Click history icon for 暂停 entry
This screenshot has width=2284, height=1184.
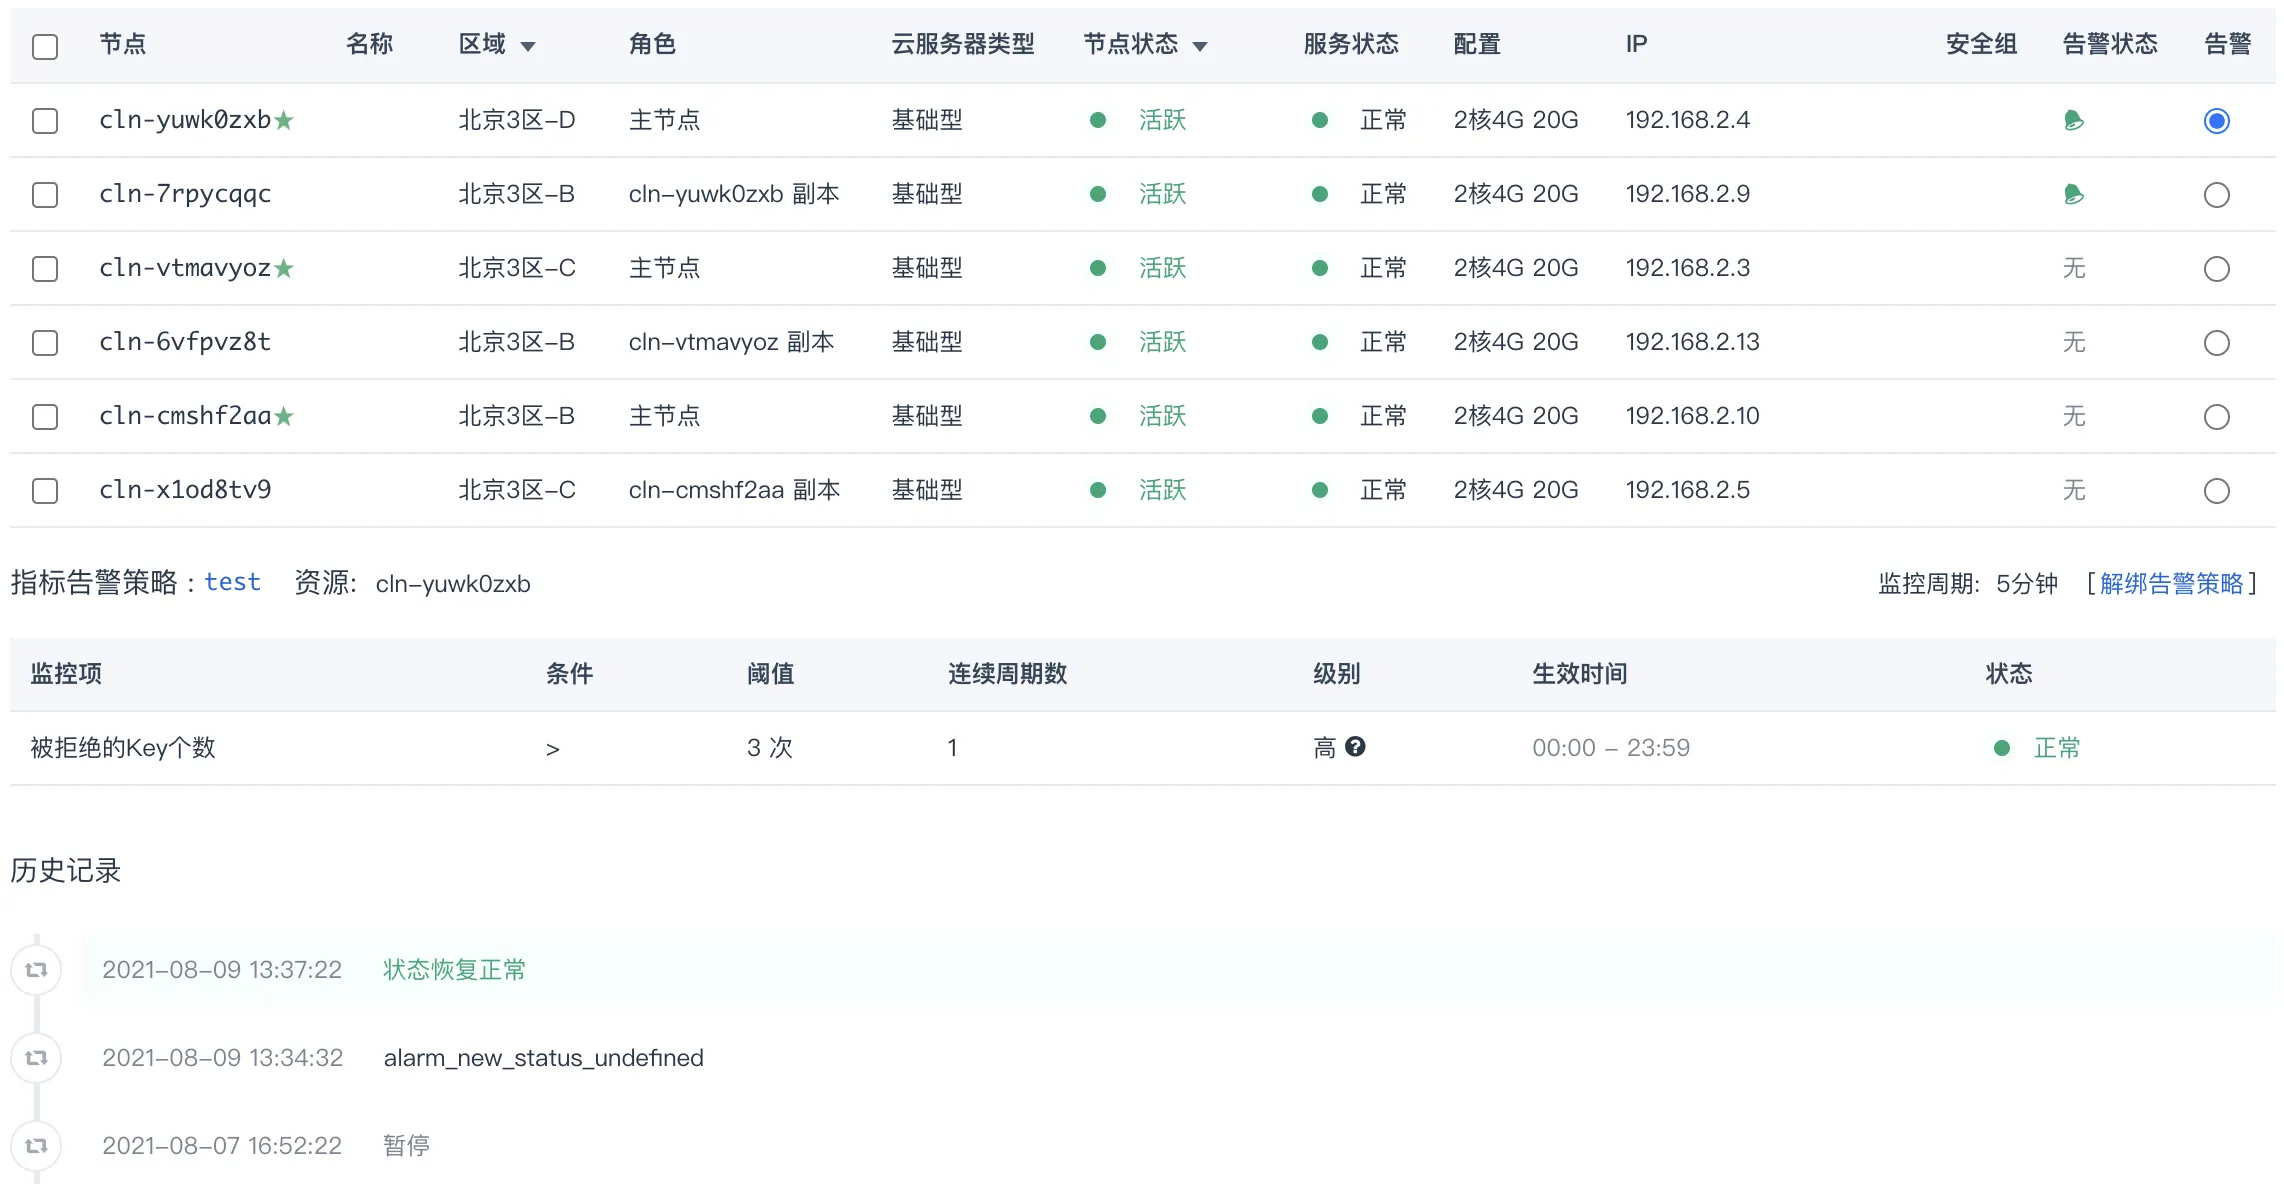pos(37,1146)
